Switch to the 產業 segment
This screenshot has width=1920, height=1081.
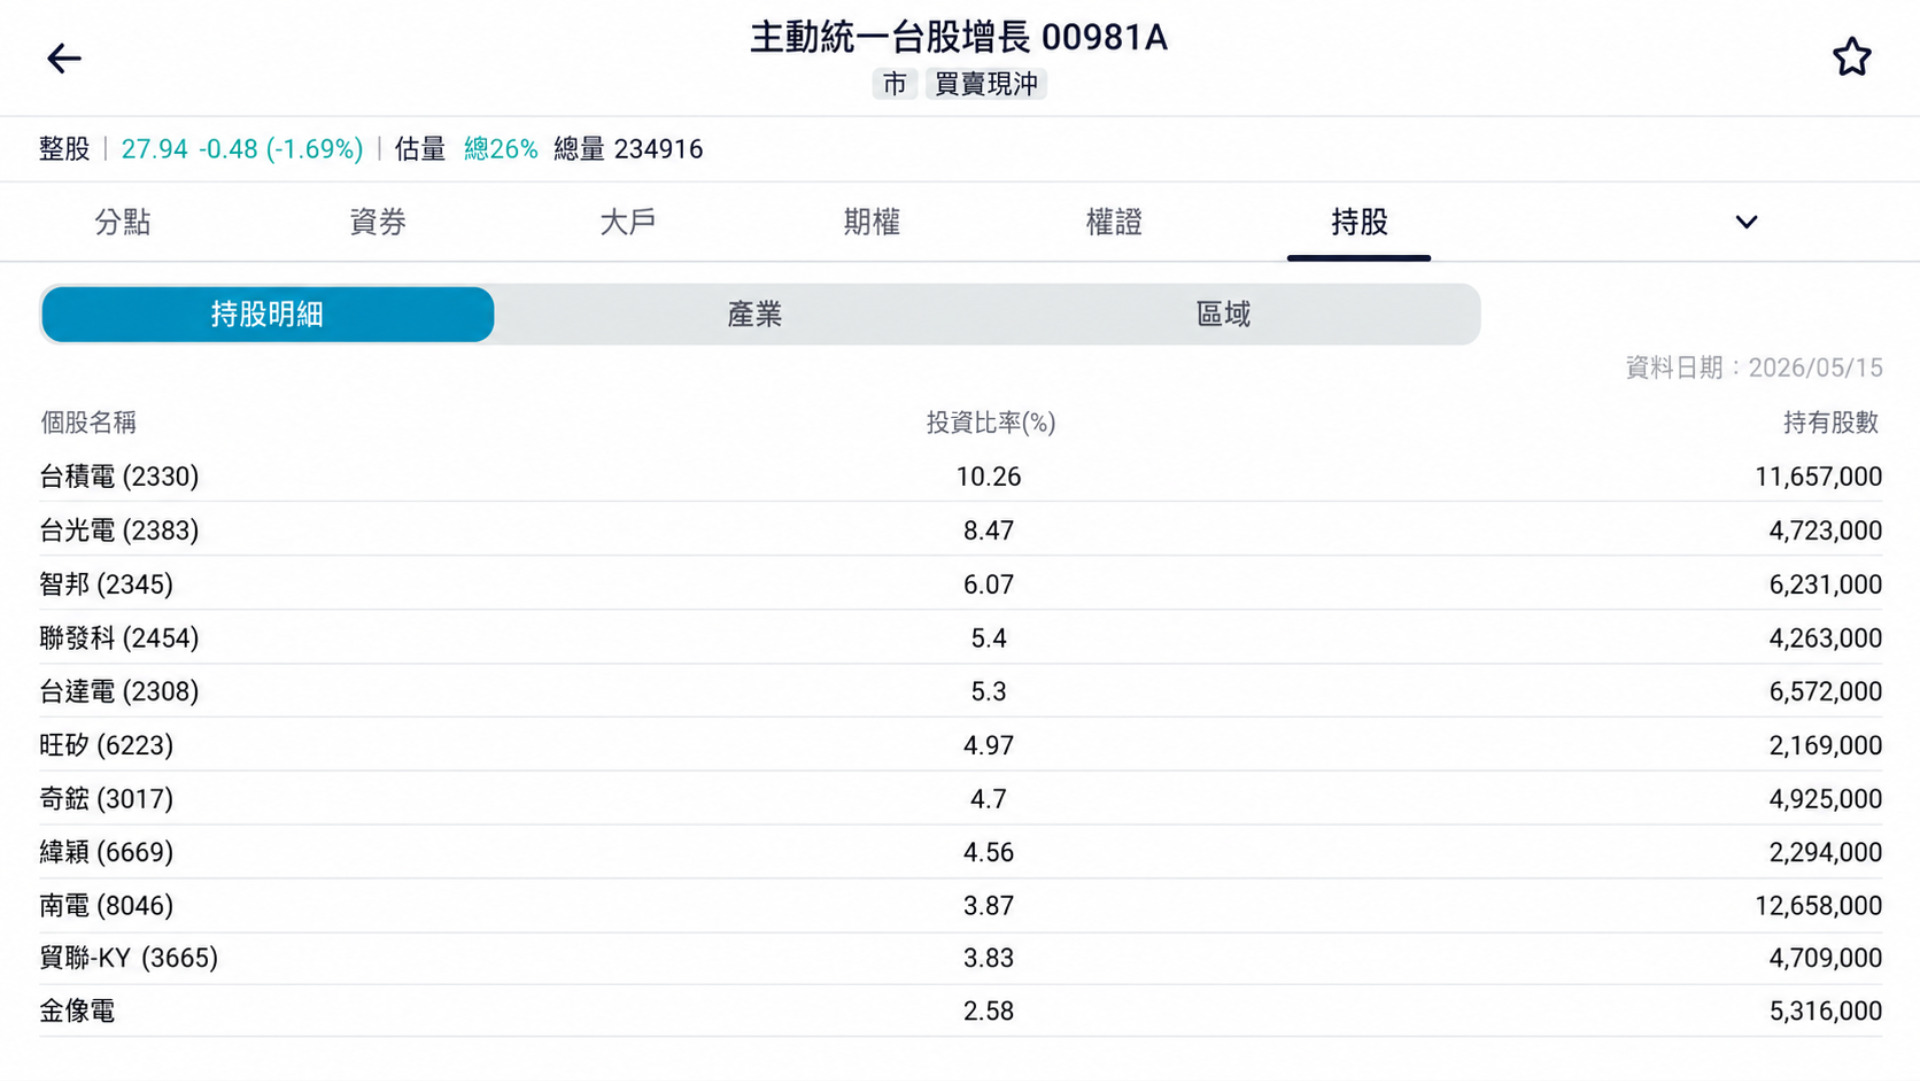754,315
